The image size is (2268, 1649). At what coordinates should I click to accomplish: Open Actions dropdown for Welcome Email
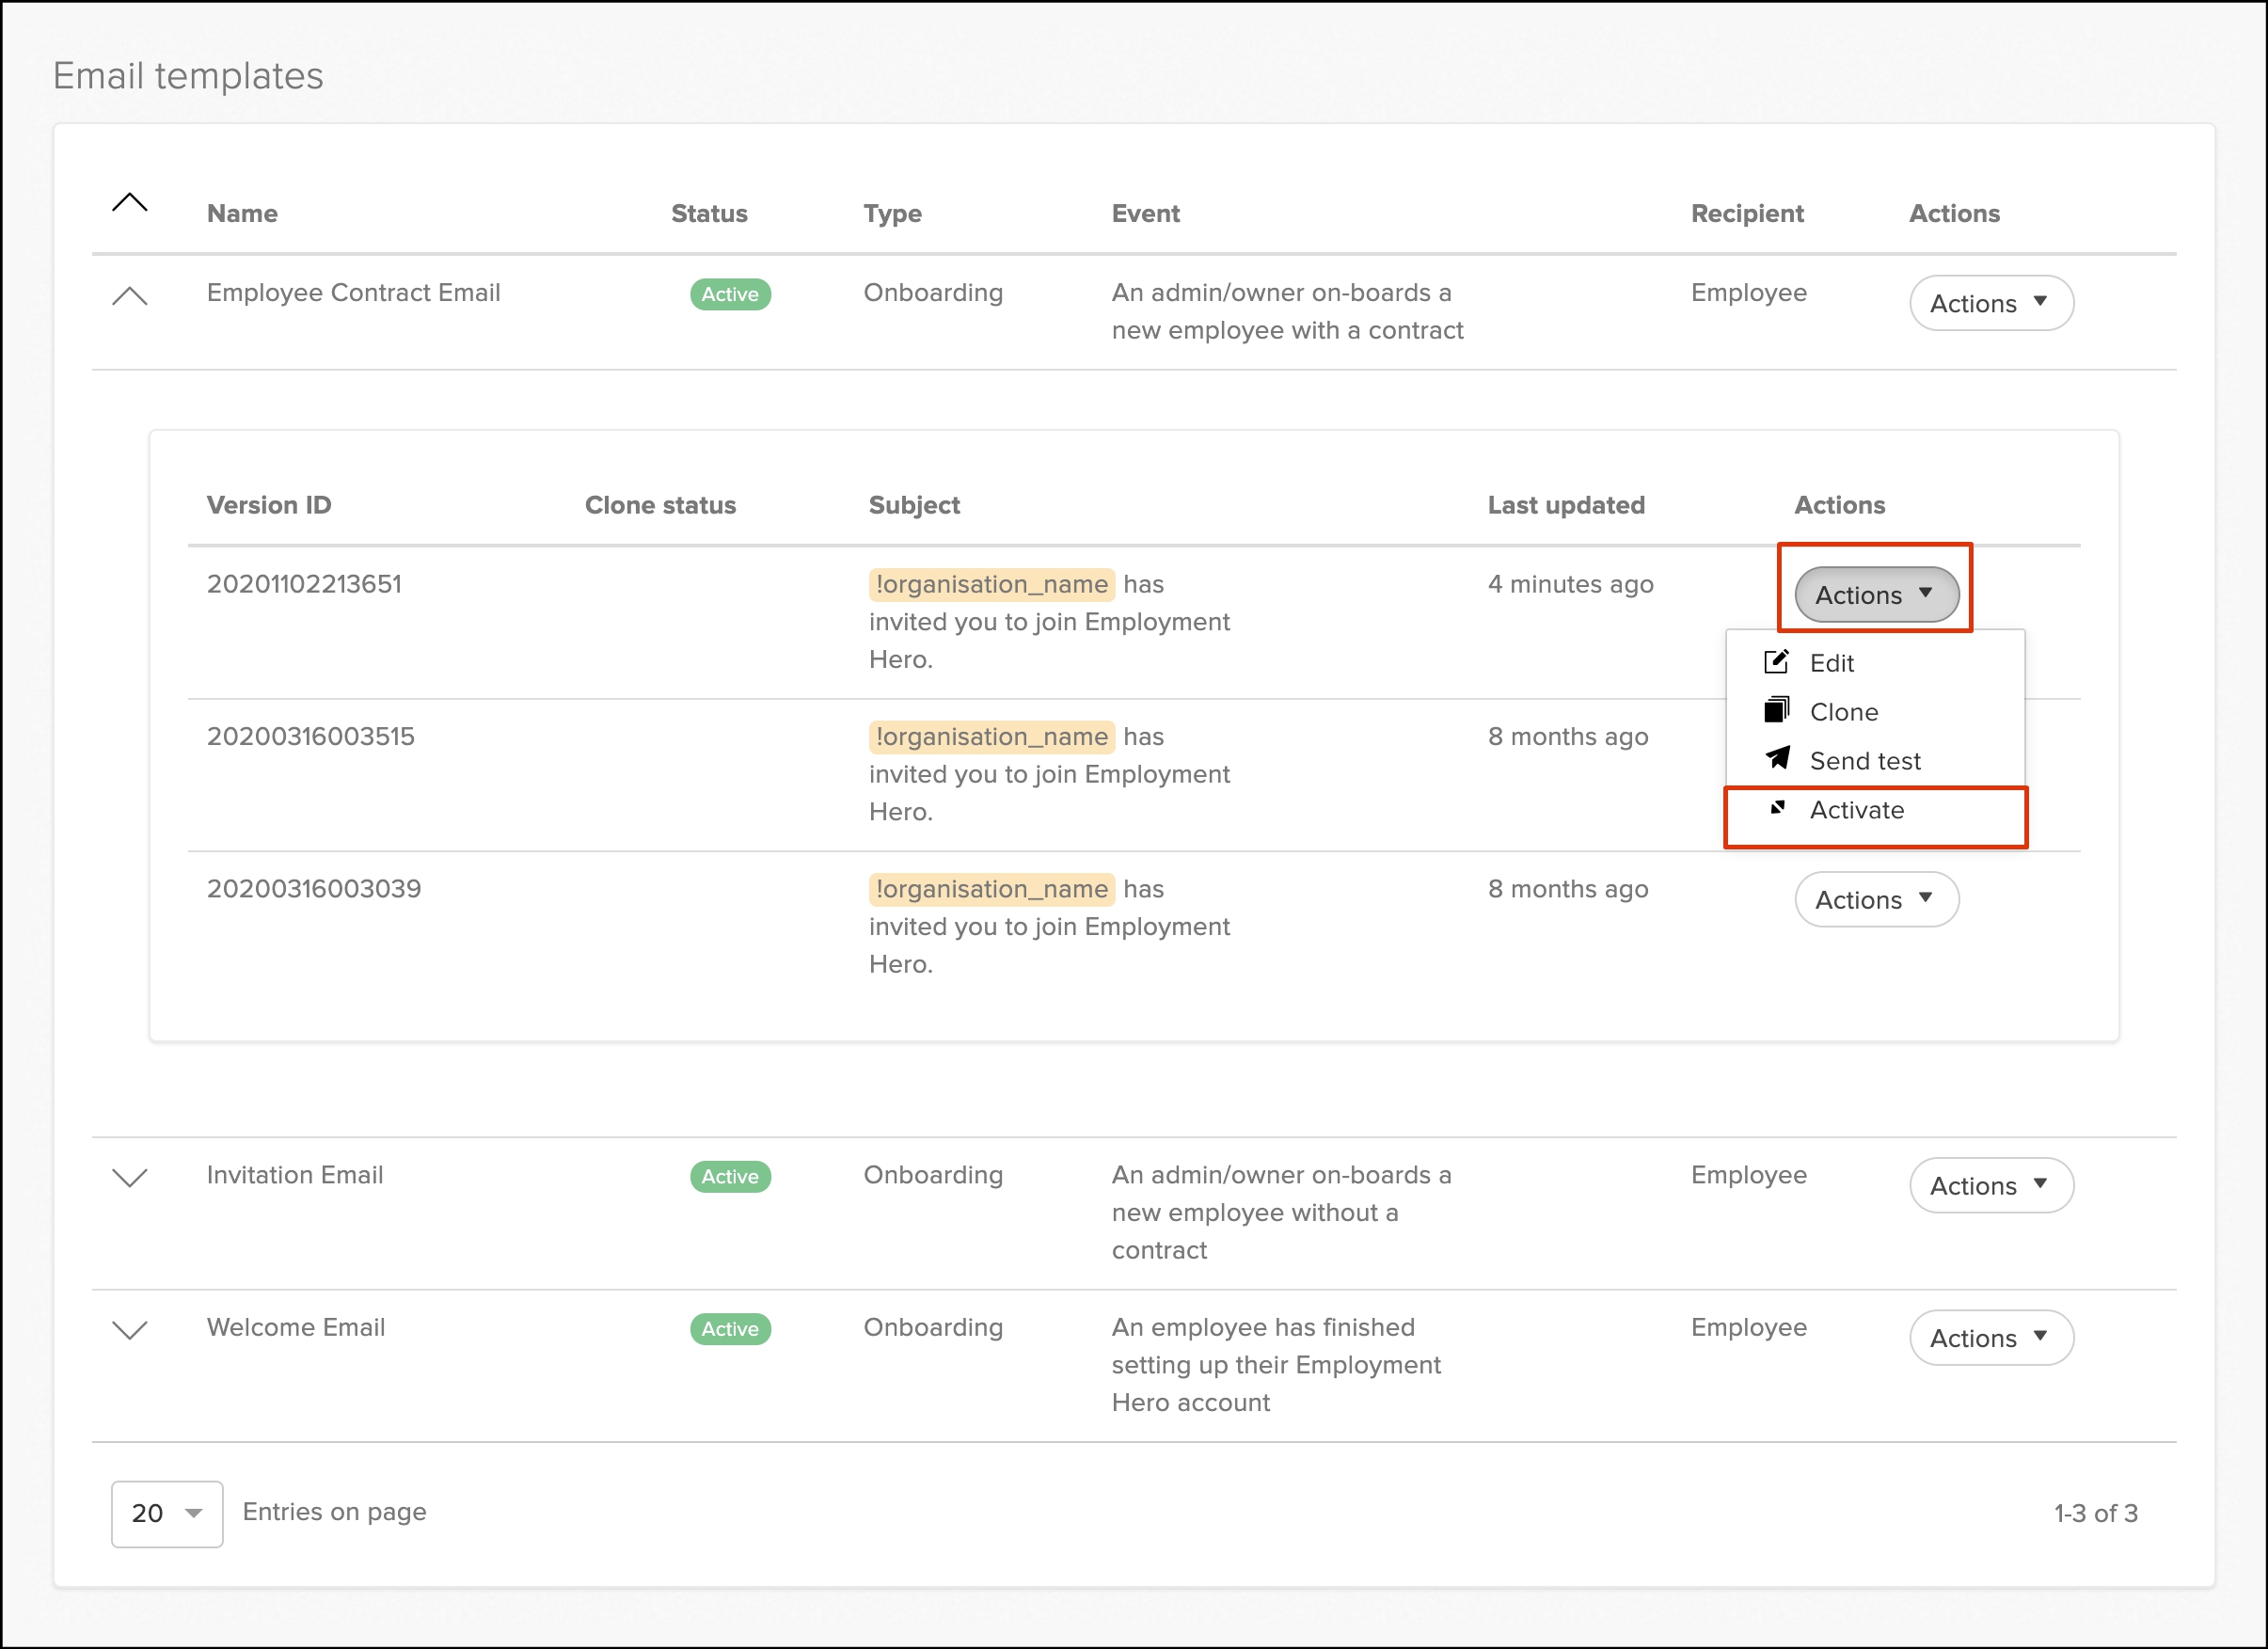(x=1990, y=1338)
